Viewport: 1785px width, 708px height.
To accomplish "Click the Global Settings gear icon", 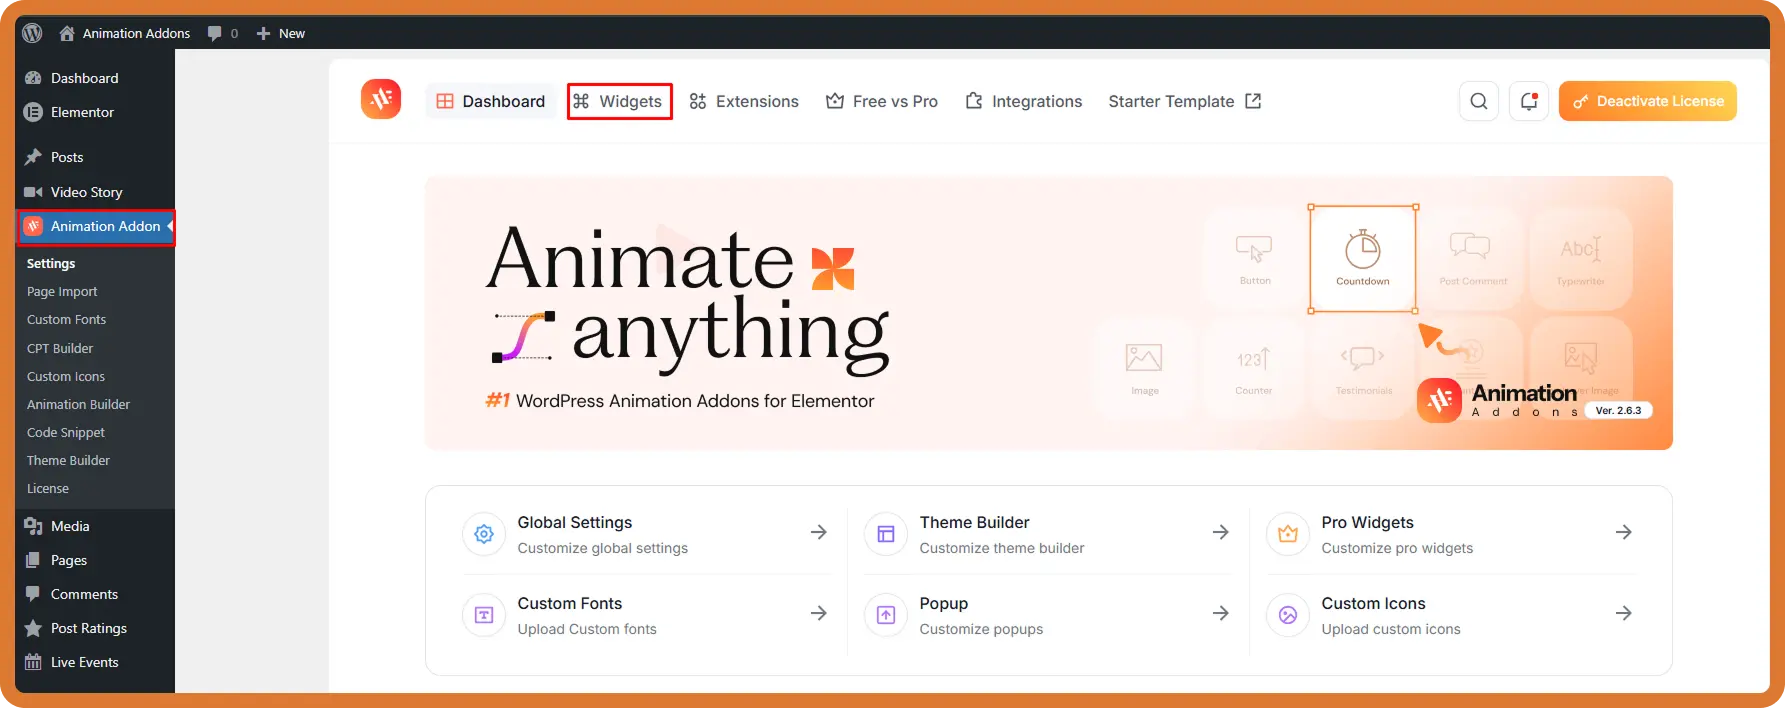I will (x=484, y=534).
